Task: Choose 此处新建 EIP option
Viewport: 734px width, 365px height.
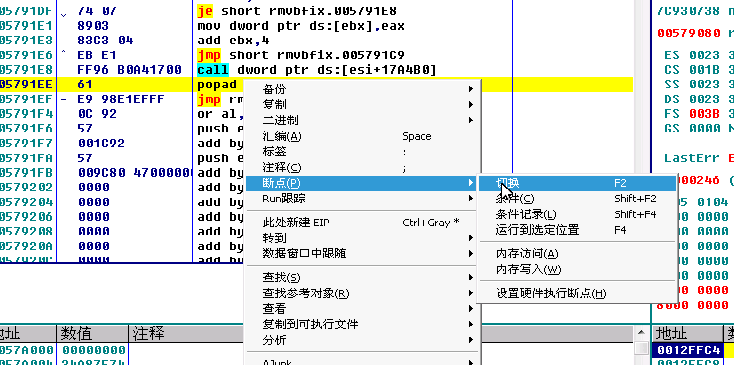Action: [363, 222]
